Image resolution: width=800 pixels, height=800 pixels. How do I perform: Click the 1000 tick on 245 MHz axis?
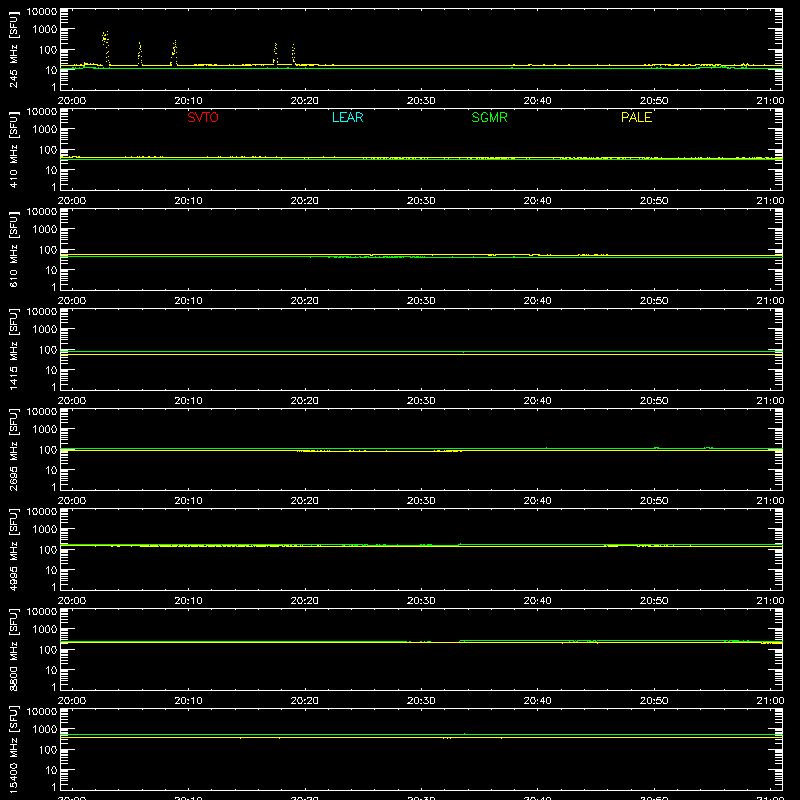click(x=45, y=30)
